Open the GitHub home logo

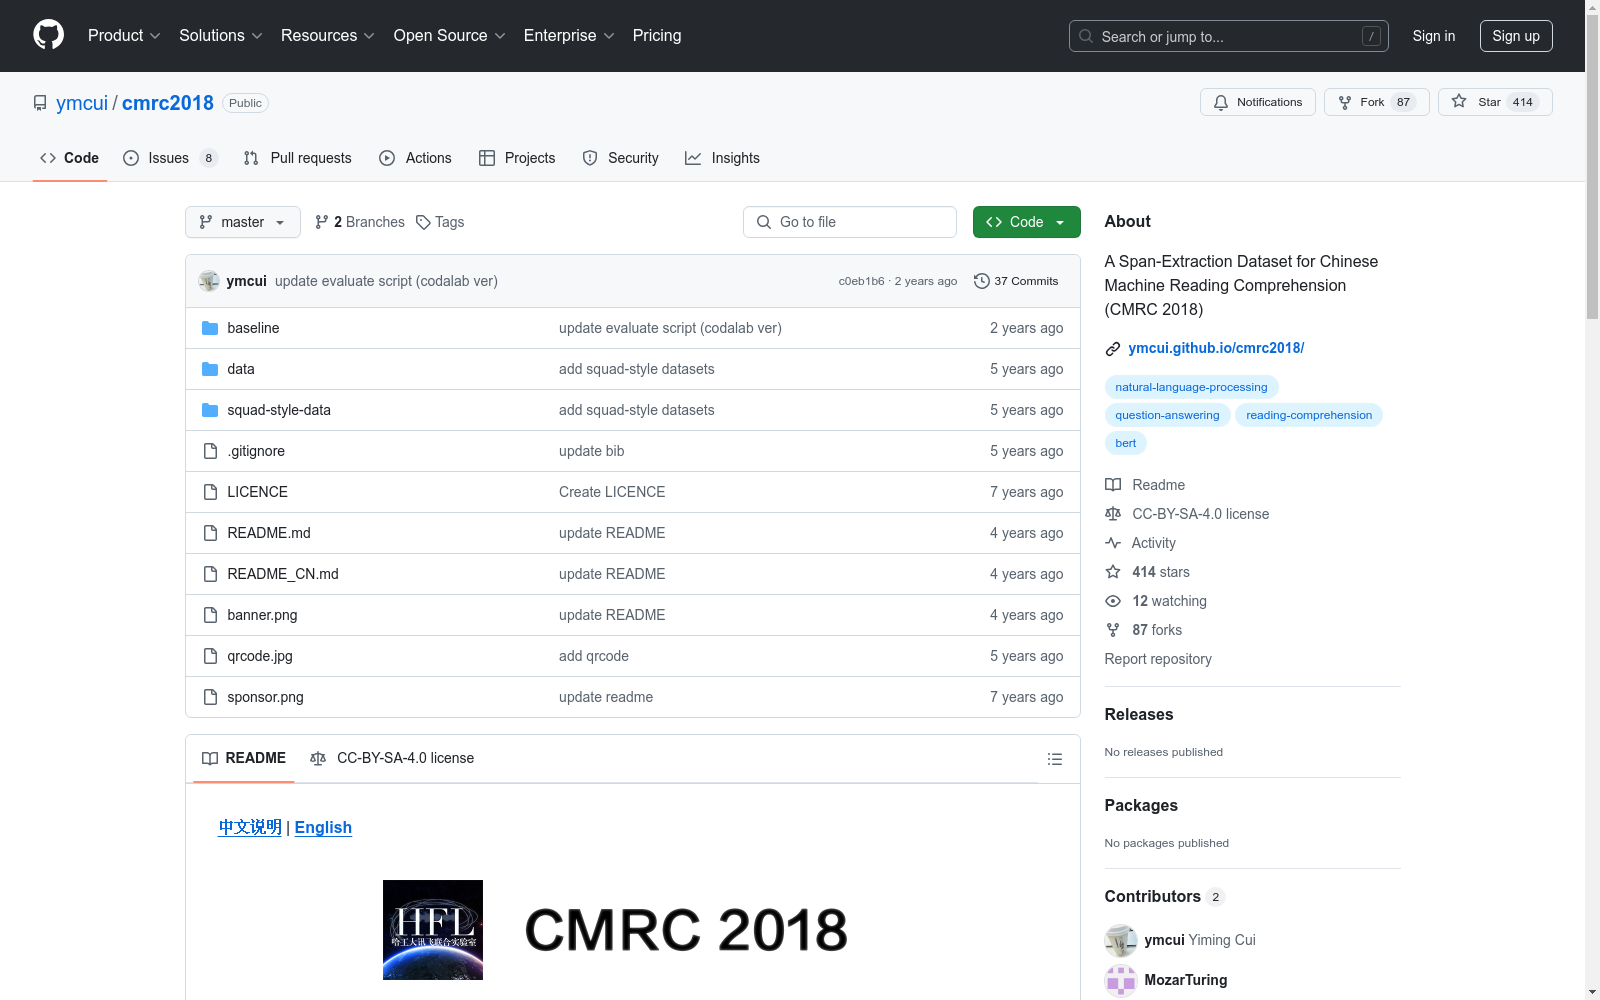[48, 35]
